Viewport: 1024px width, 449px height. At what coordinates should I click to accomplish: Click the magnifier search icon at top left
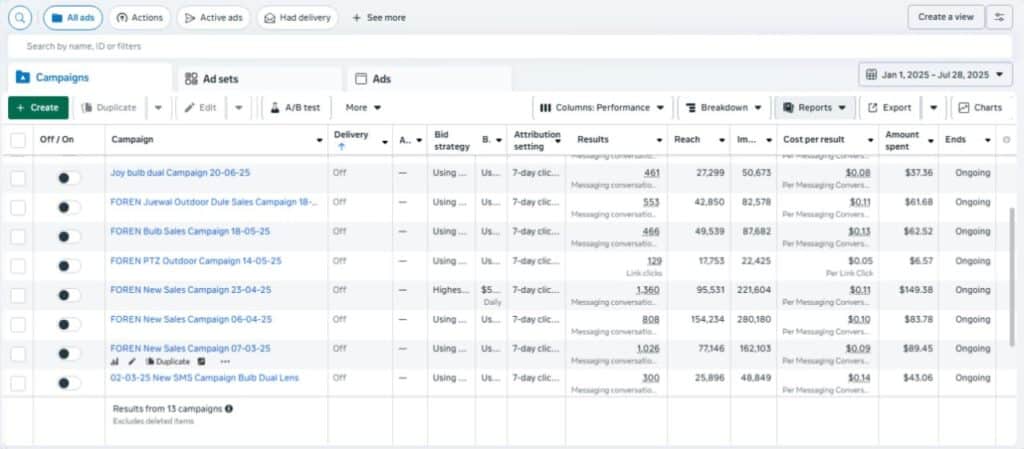coord(21,17)
